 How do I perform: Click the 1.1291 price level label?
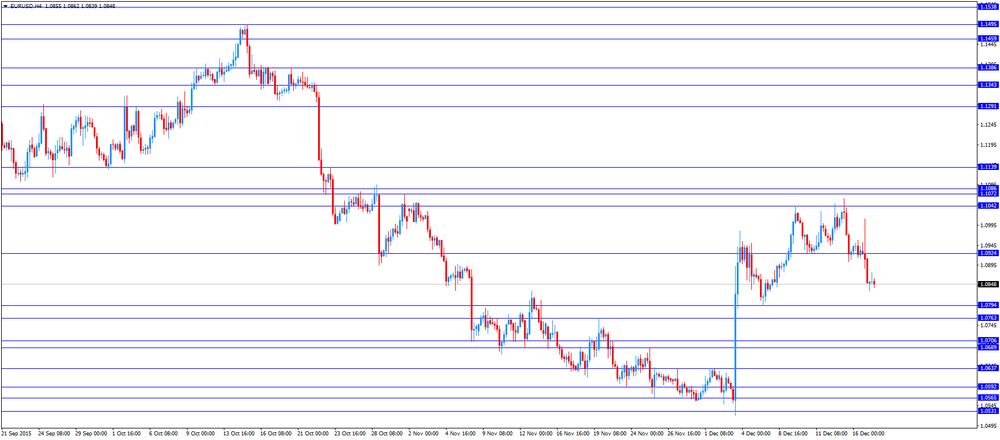(988, 106)
